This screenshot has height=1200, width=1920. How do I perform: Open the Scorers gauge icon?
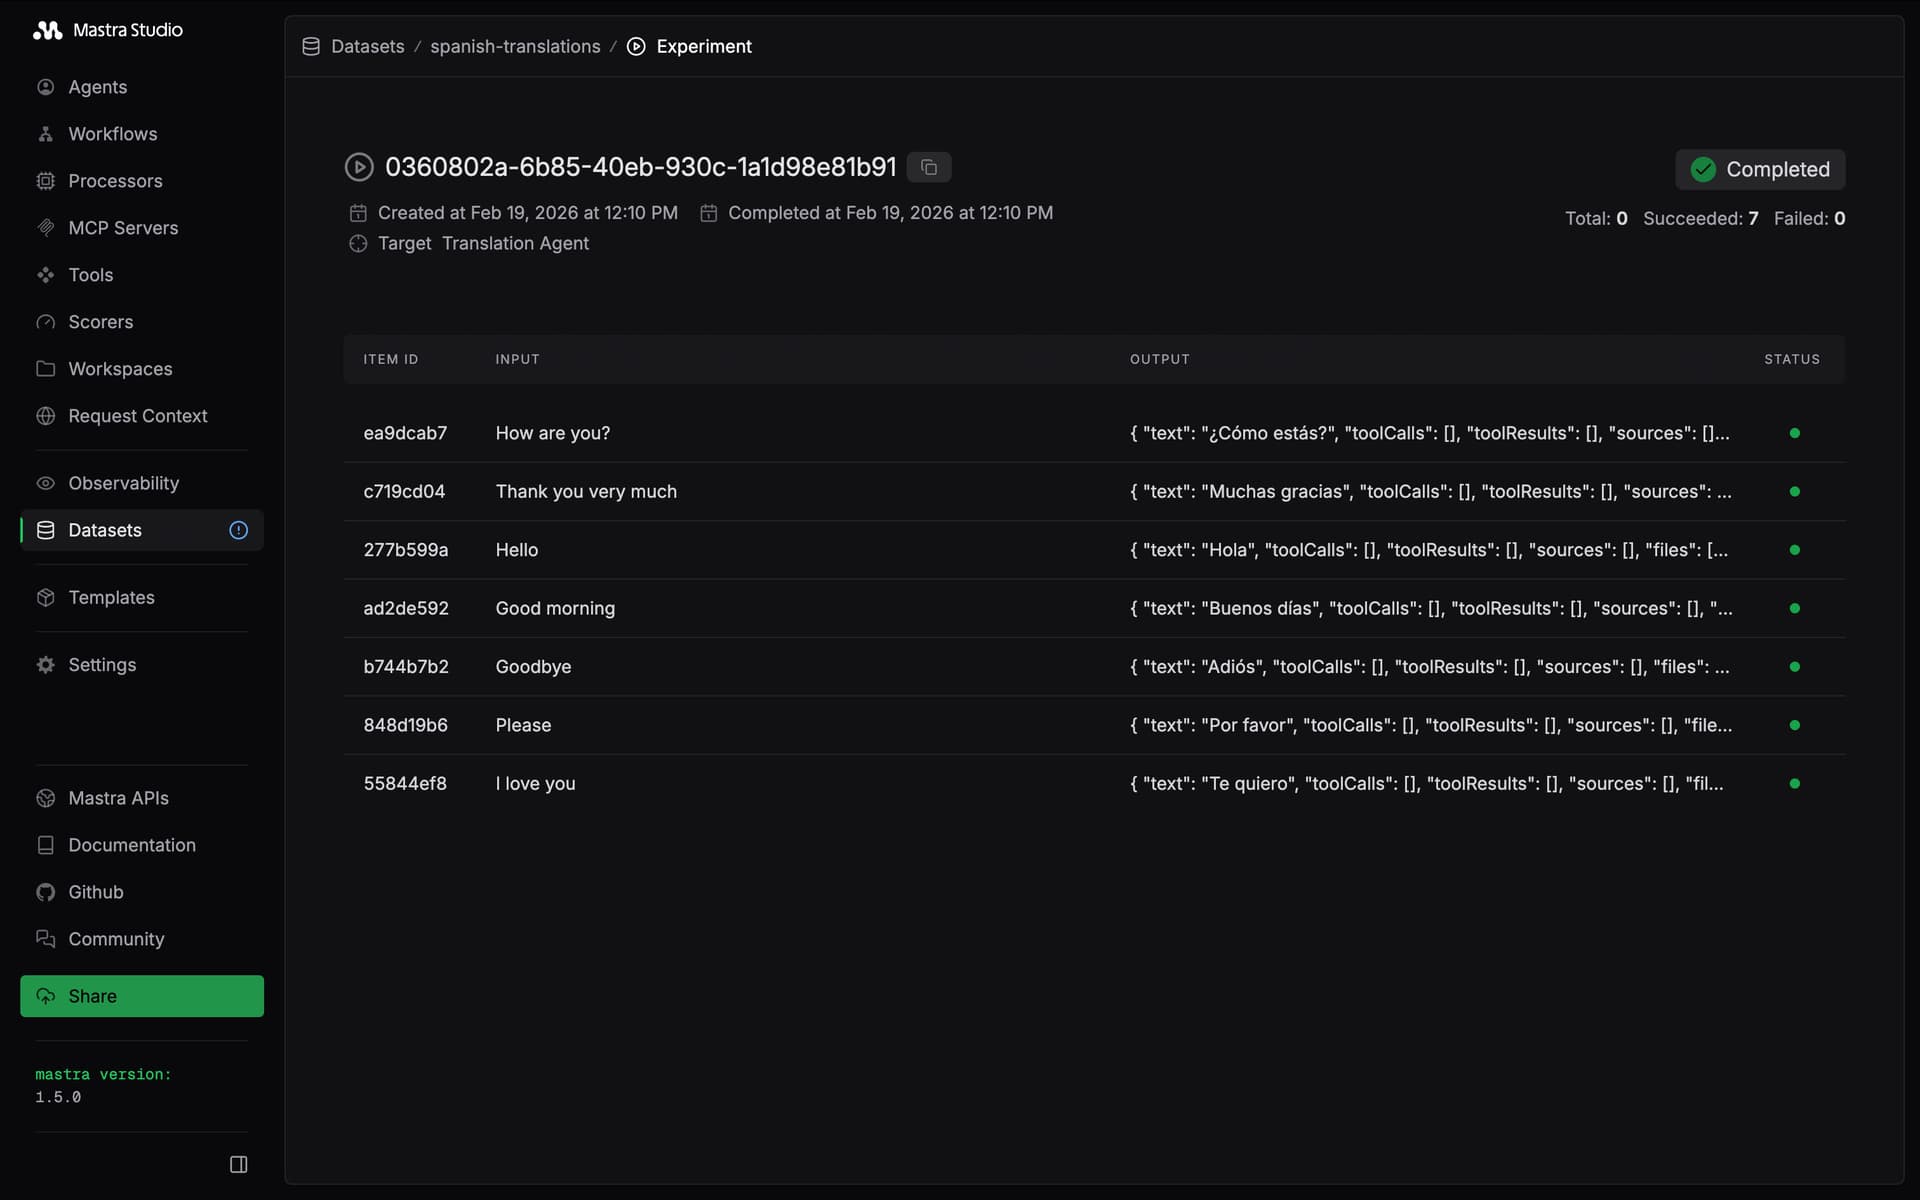[x=46, y=322]
